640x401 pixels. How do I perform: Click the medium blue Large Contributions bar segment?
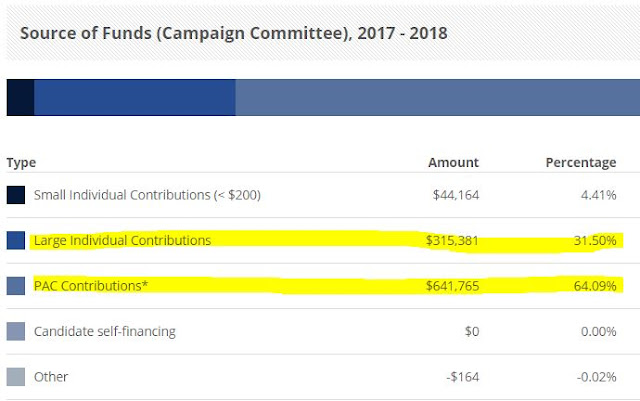(134, 98)
